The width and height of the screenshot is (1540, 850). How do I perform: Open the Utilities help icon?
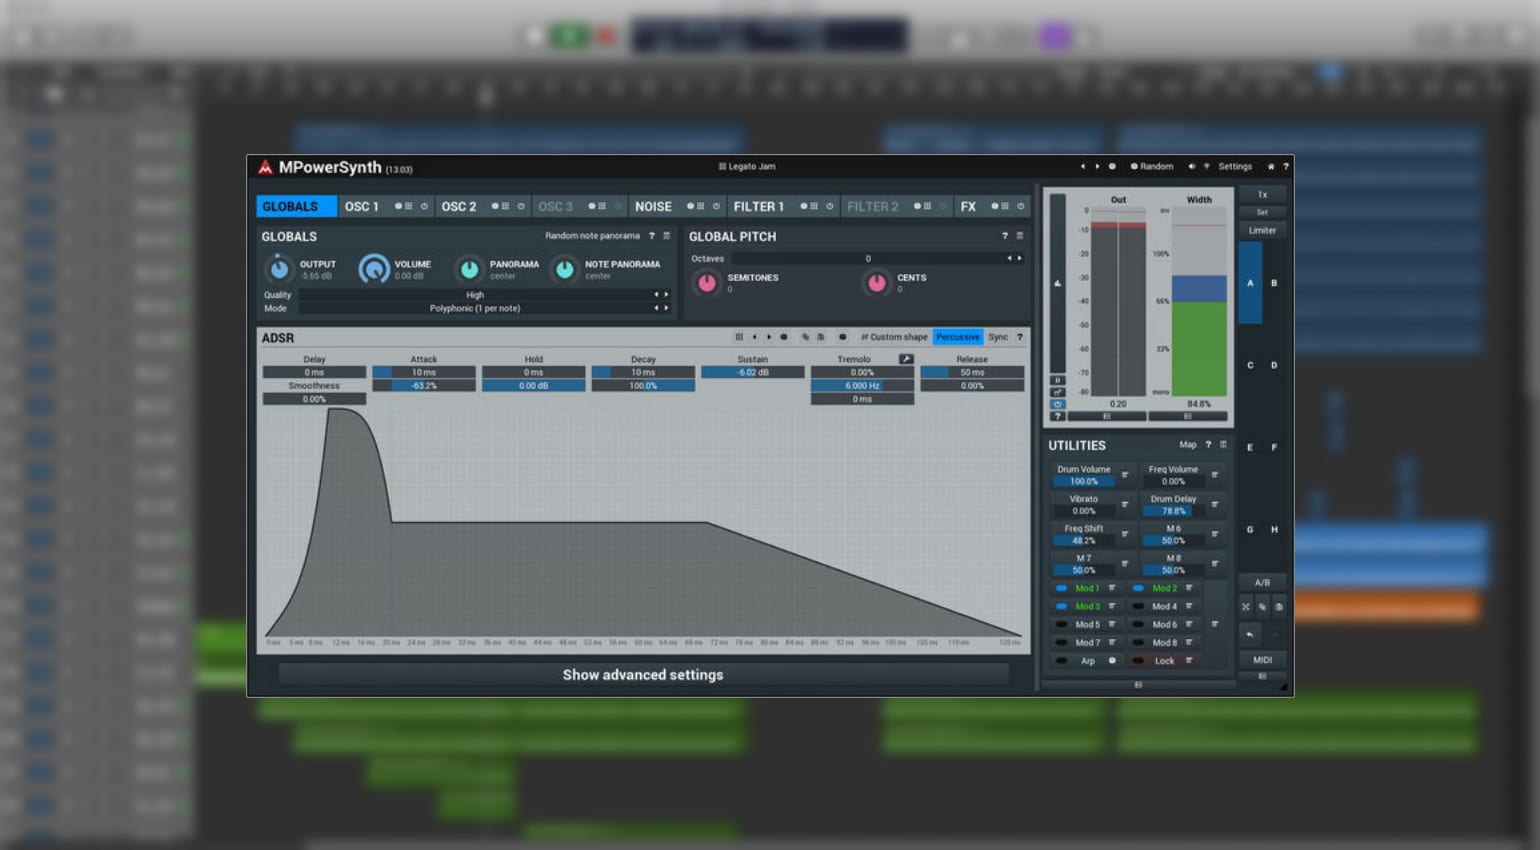coord(1208,445)
